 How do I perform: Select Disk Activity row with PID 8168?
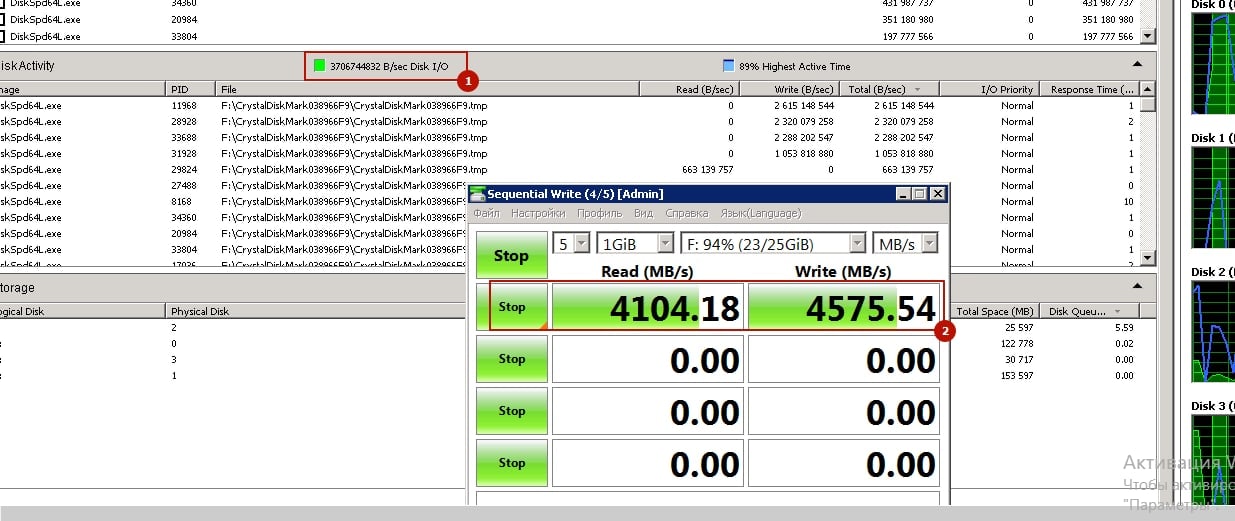(x=235, y=201)
